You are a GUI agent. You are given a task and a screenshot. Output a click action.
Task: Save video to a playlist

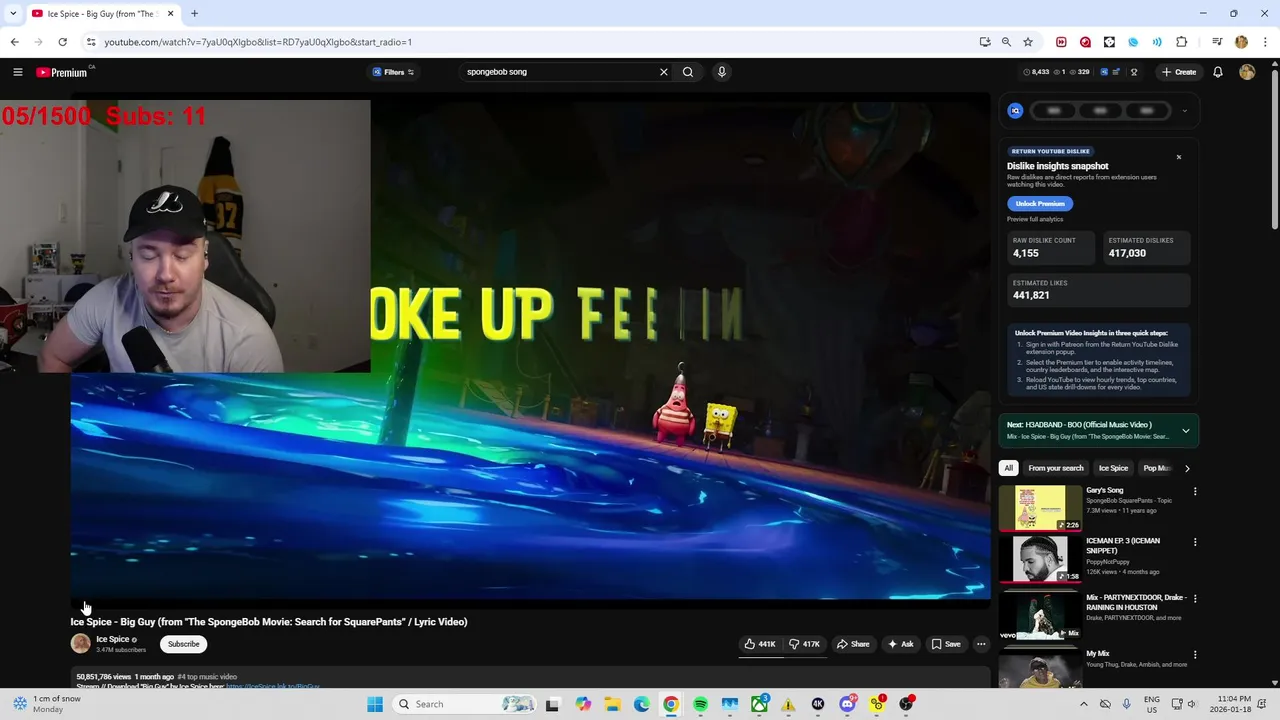(946, 644)
